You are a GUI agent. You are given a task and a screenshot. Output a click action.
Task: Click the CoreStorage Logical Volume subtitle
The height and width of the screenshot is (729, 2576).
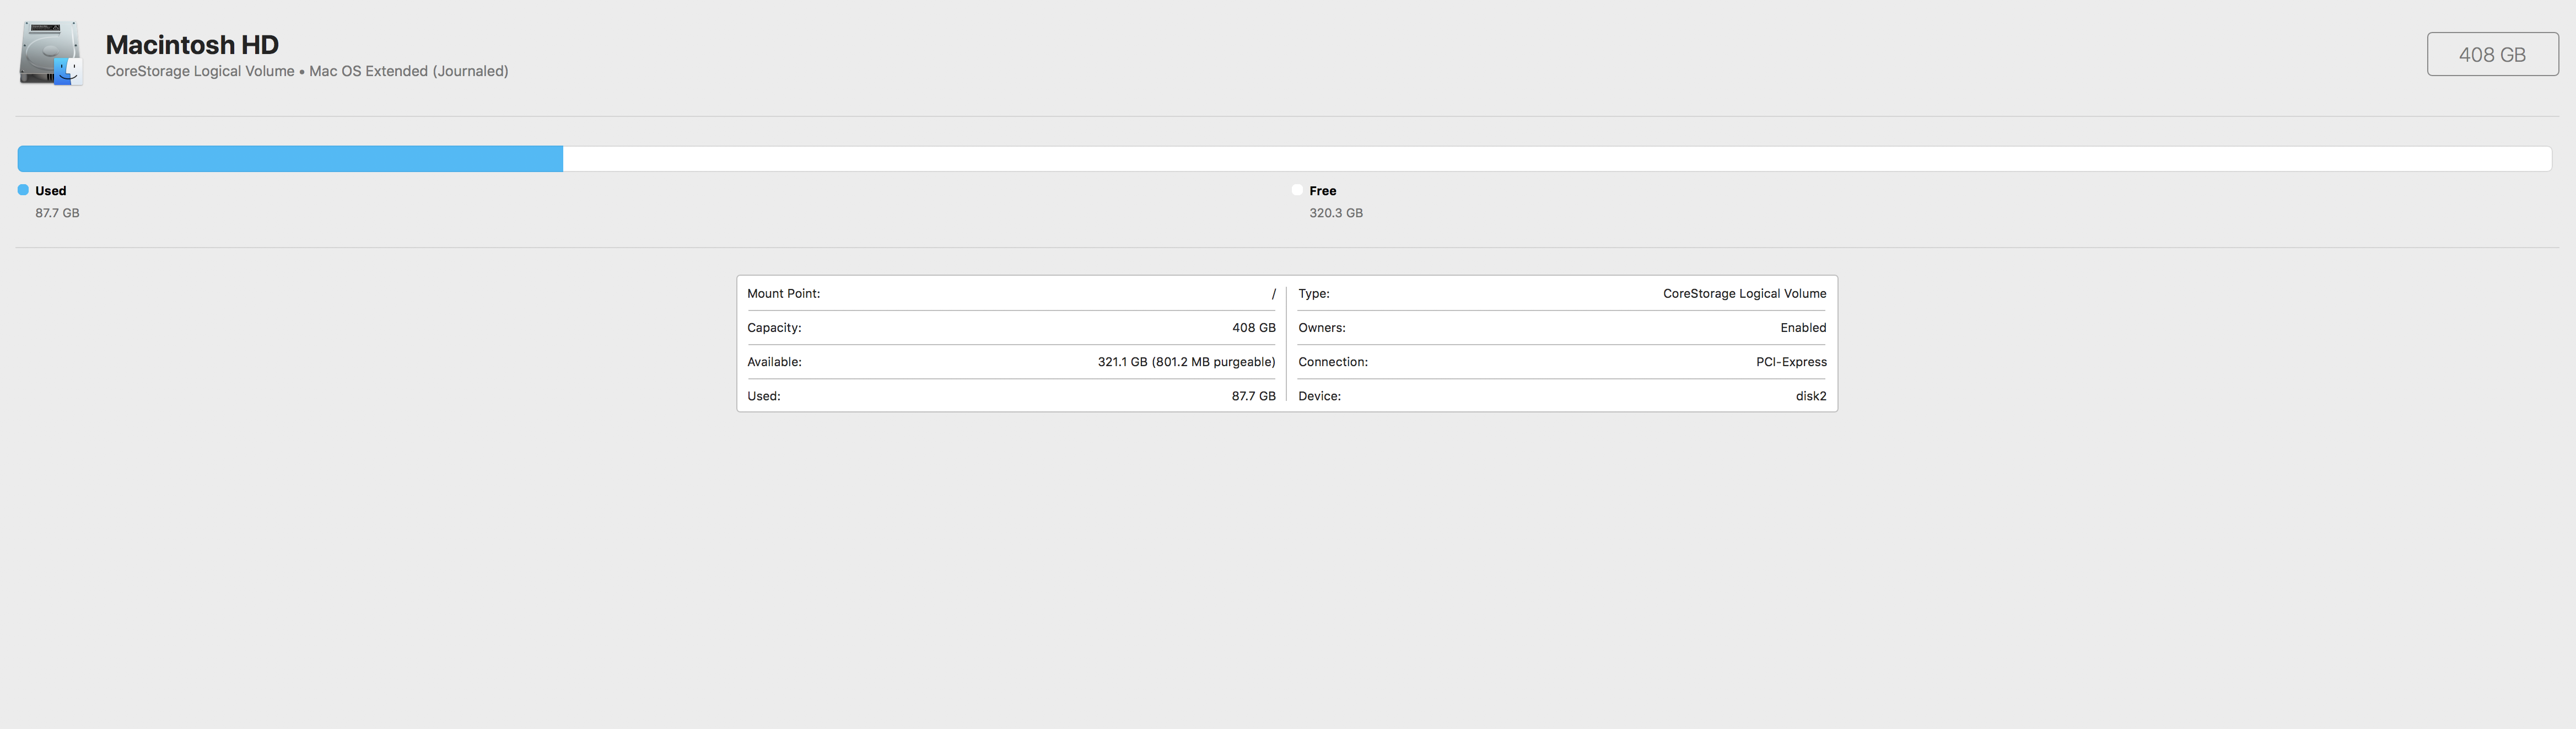[307, 72]
